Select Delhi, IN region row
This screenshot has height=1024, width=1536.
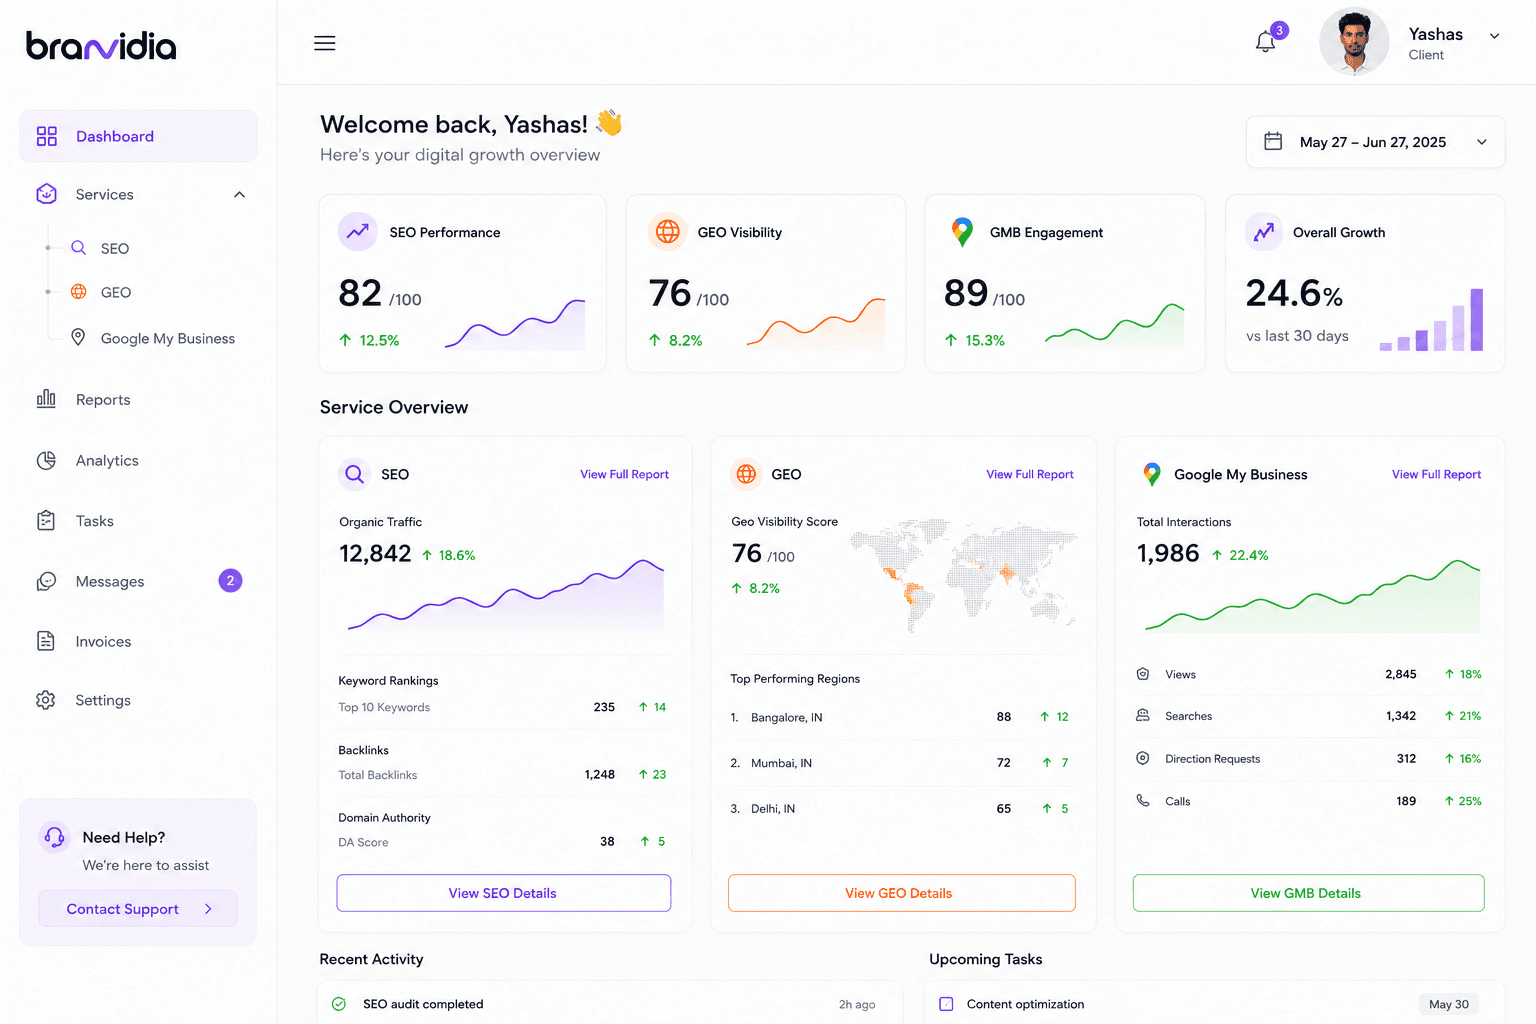pyautogui.click(x=901, y=808)
